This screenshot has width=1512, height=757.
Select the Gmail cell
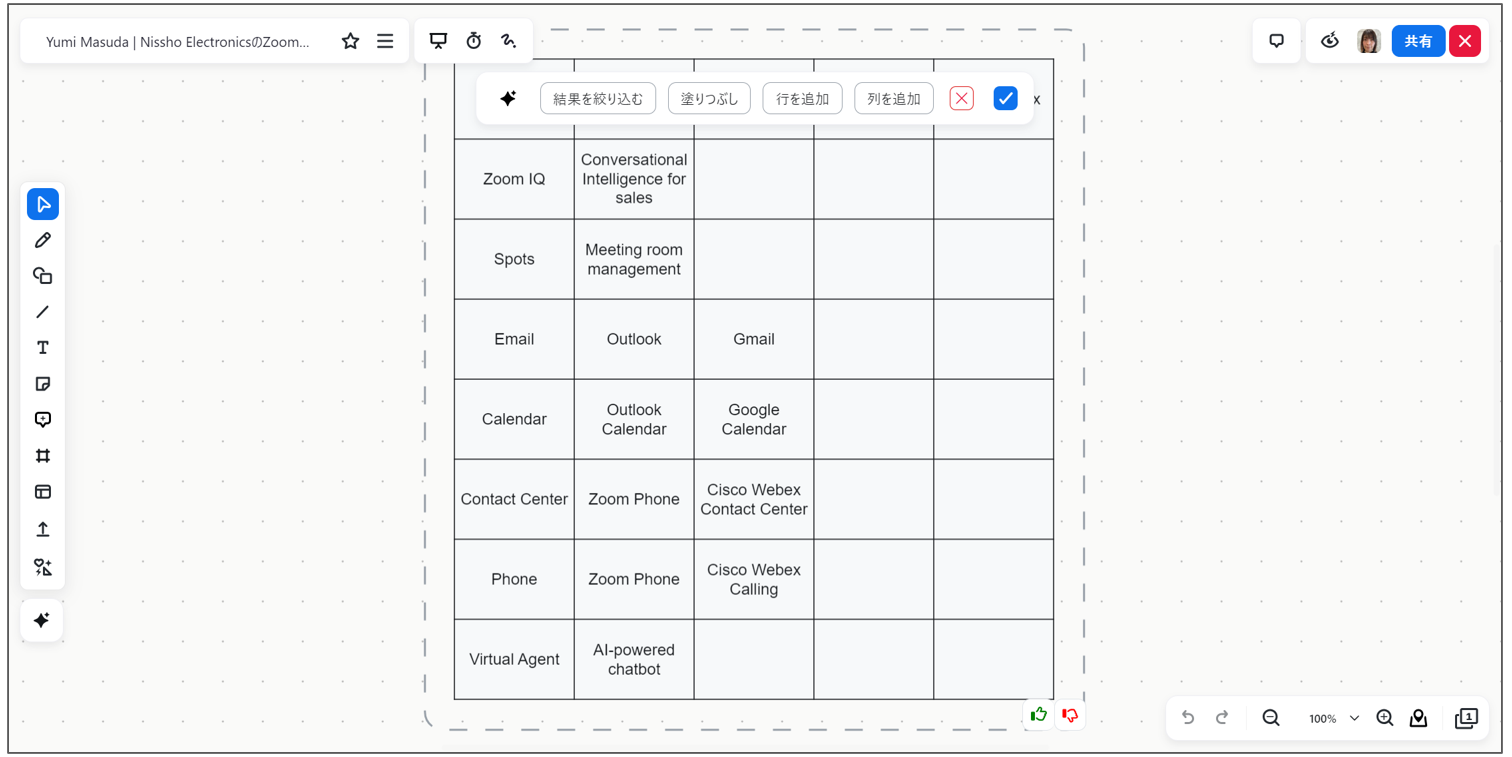(754, 339)
